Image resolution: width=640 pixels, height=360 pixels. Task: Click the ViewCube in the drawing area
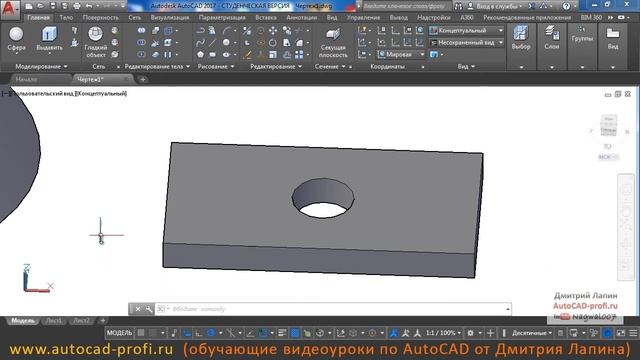click(608, 126)
